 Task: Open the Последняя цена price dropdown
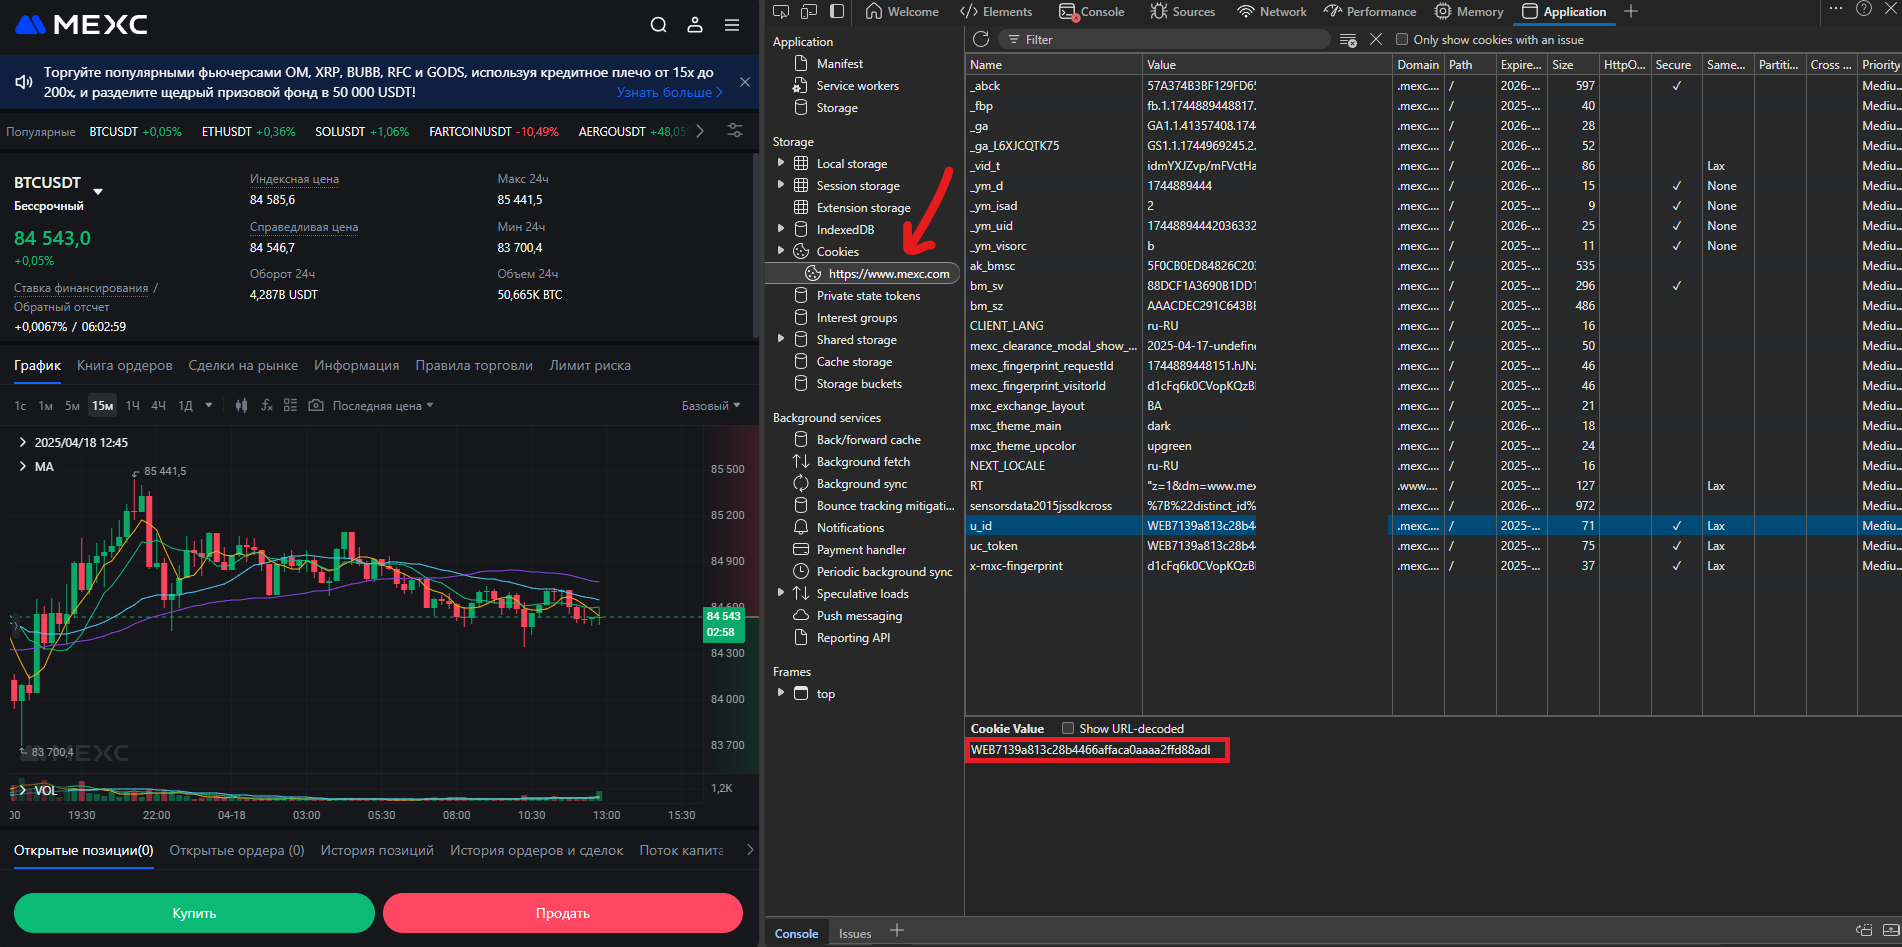(383, 406)
